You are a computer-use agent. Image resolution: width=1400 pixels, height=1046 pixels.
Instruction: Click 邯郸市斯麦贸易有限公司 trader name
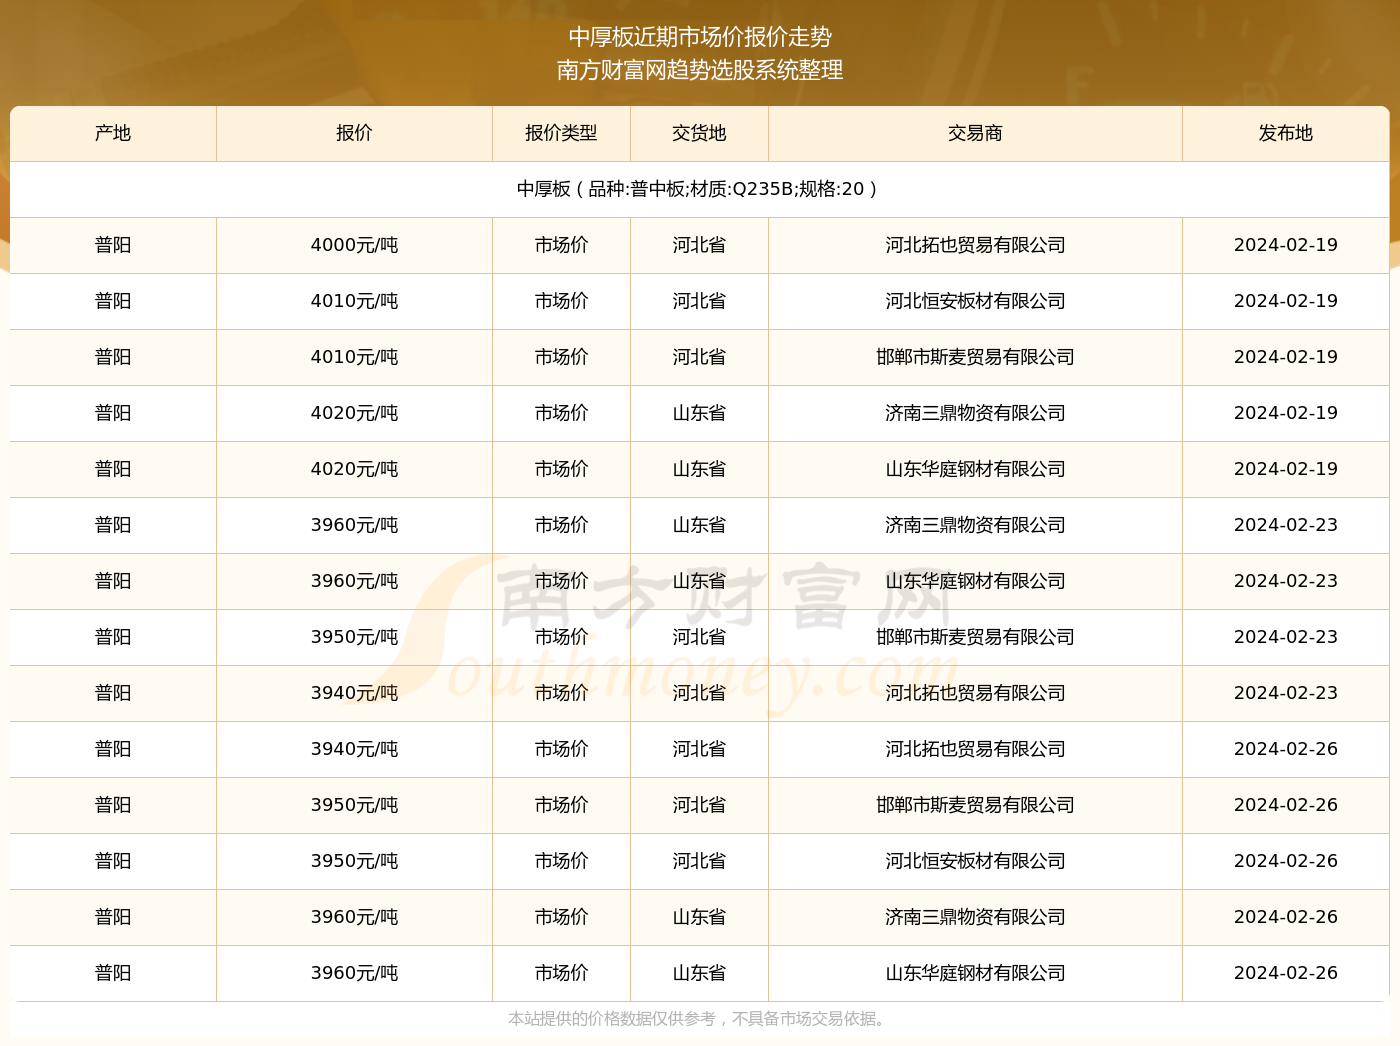974,357
